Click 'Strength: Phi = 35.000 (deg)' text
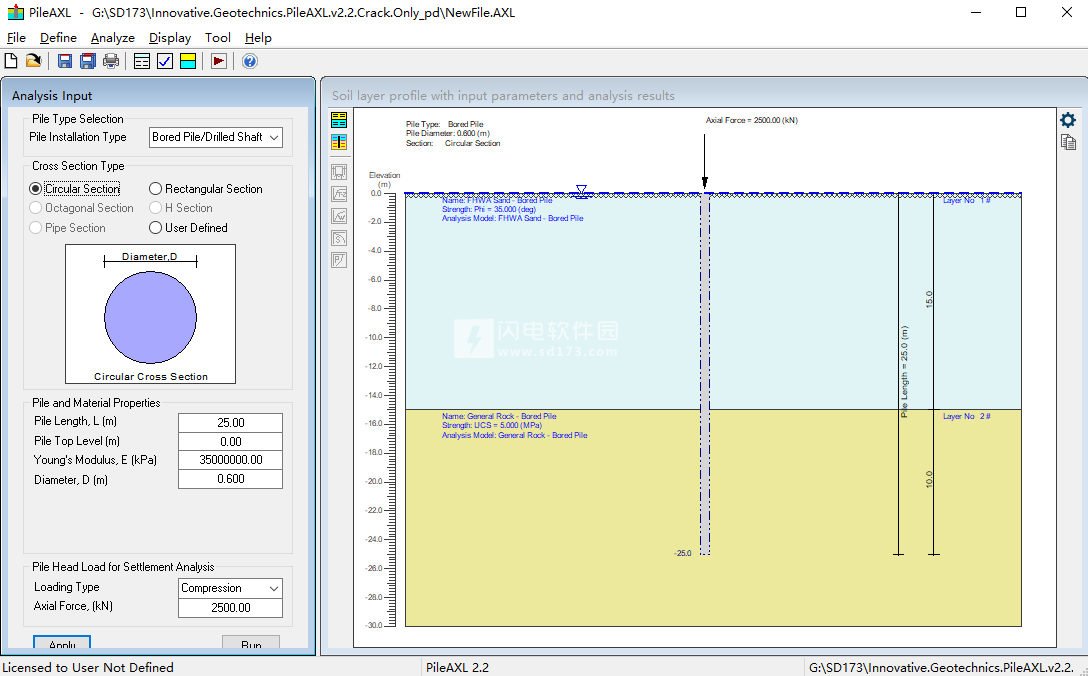This screenshot has height=676, width=1088. (488, 209)
